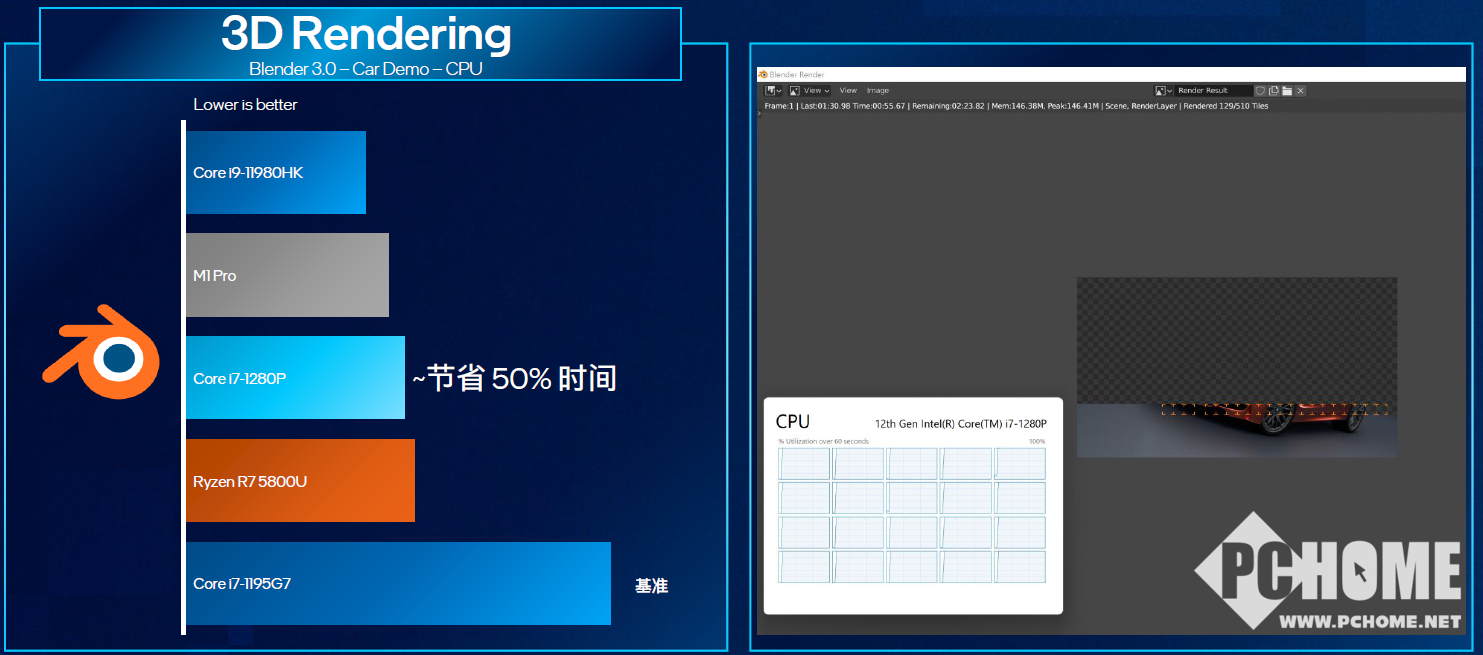The image size is (1483, 655).
Task: Click the 100% label on the CPU panel
Action: click(1037, 441)
